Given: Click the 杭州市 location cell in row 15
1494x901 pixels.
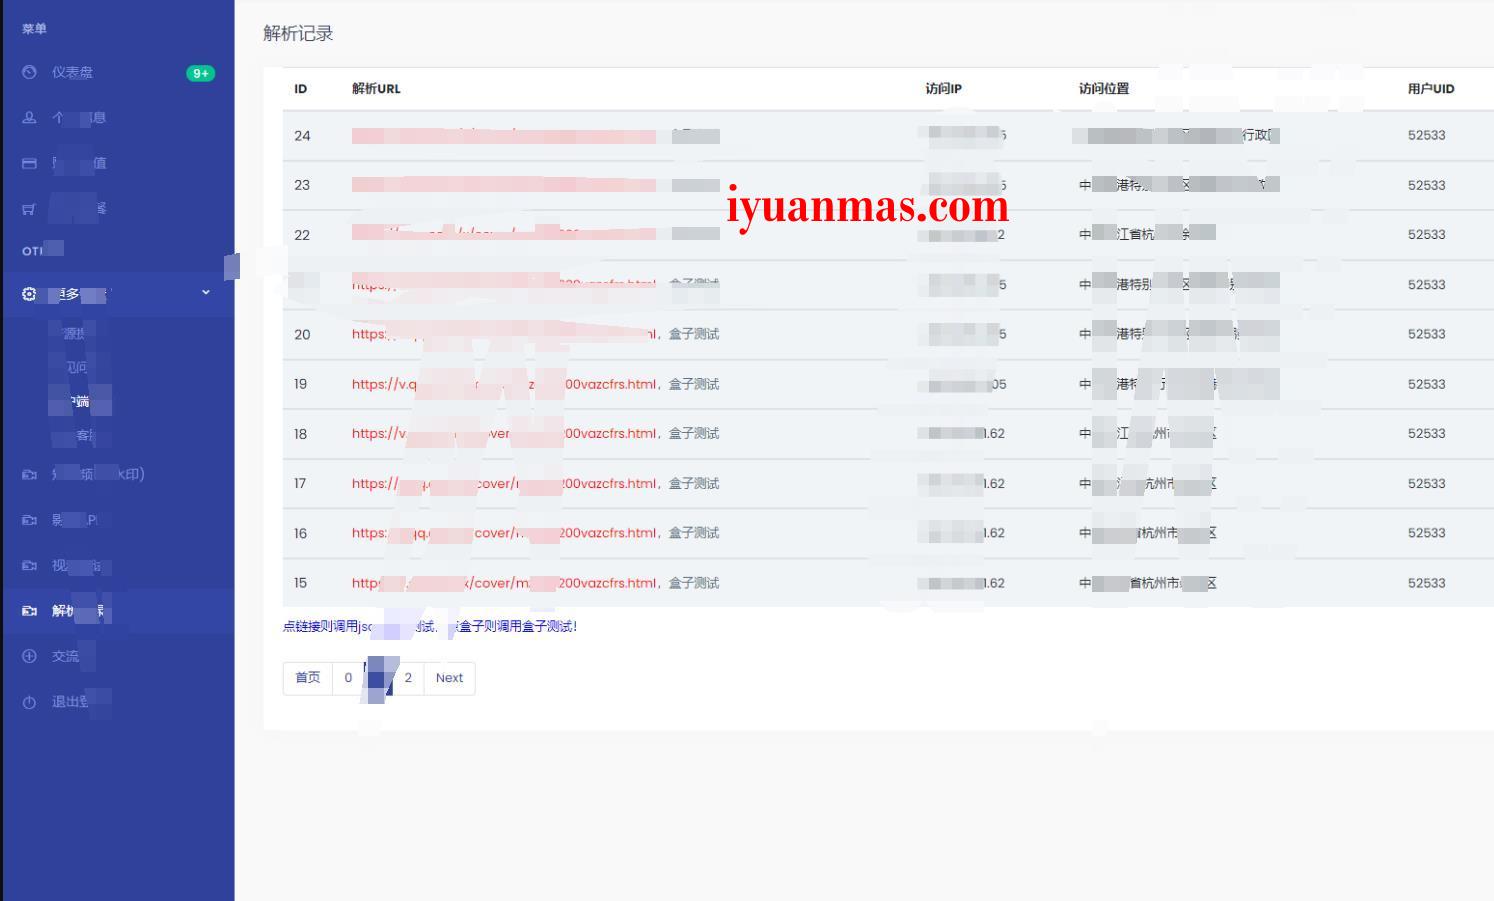Looking at the screenshot, I should 1148,583.
